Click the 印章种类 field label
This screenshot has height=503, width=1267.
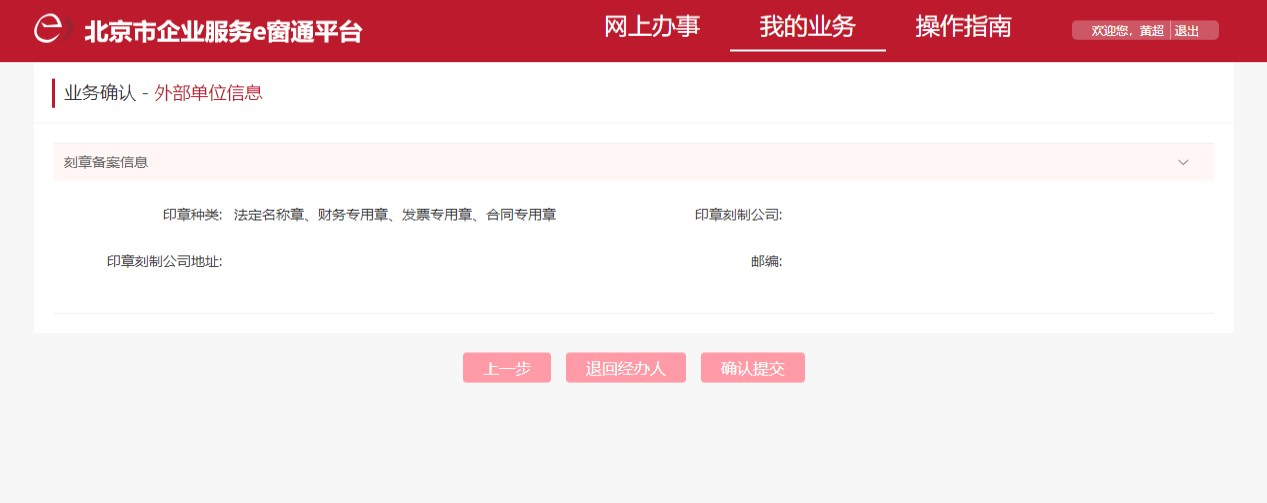192,214
